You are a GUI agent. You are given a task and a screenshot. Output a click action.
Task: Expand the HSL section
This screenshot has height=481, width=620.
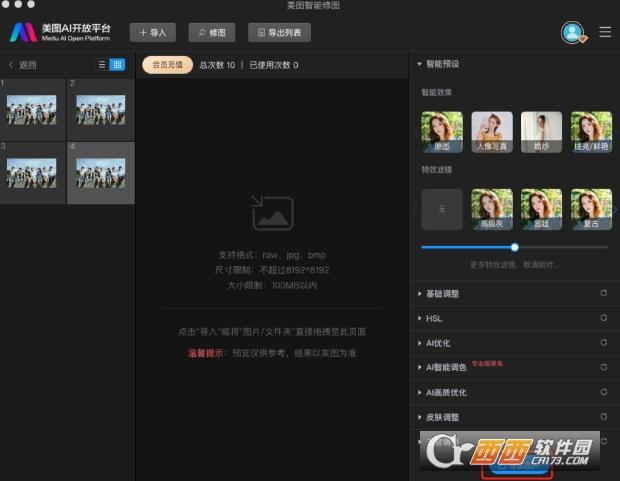point(430,318)
